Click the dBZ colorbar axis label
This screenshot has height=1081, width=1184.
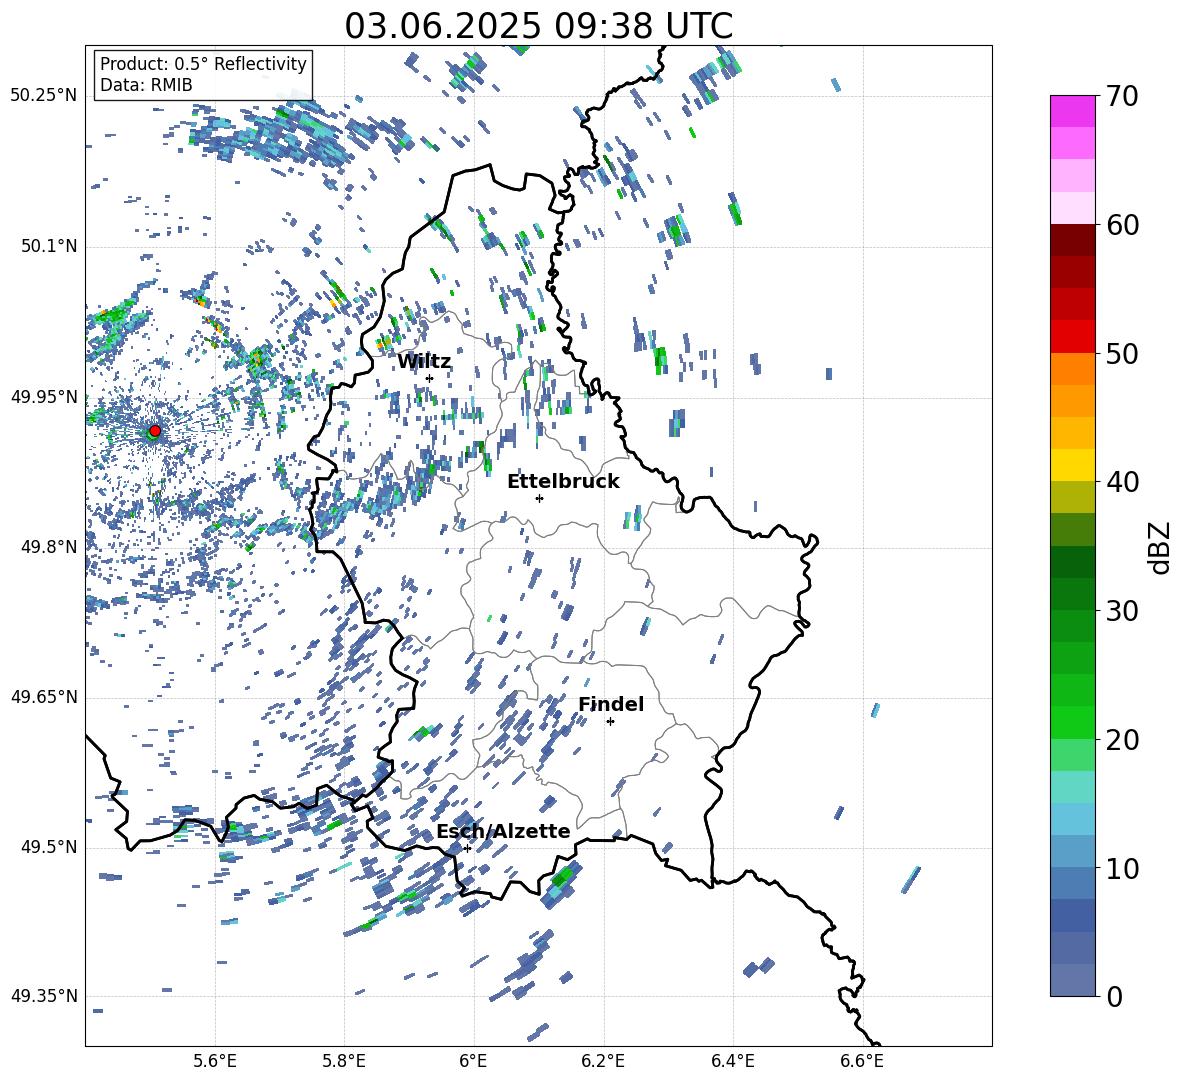point(1159,547)
